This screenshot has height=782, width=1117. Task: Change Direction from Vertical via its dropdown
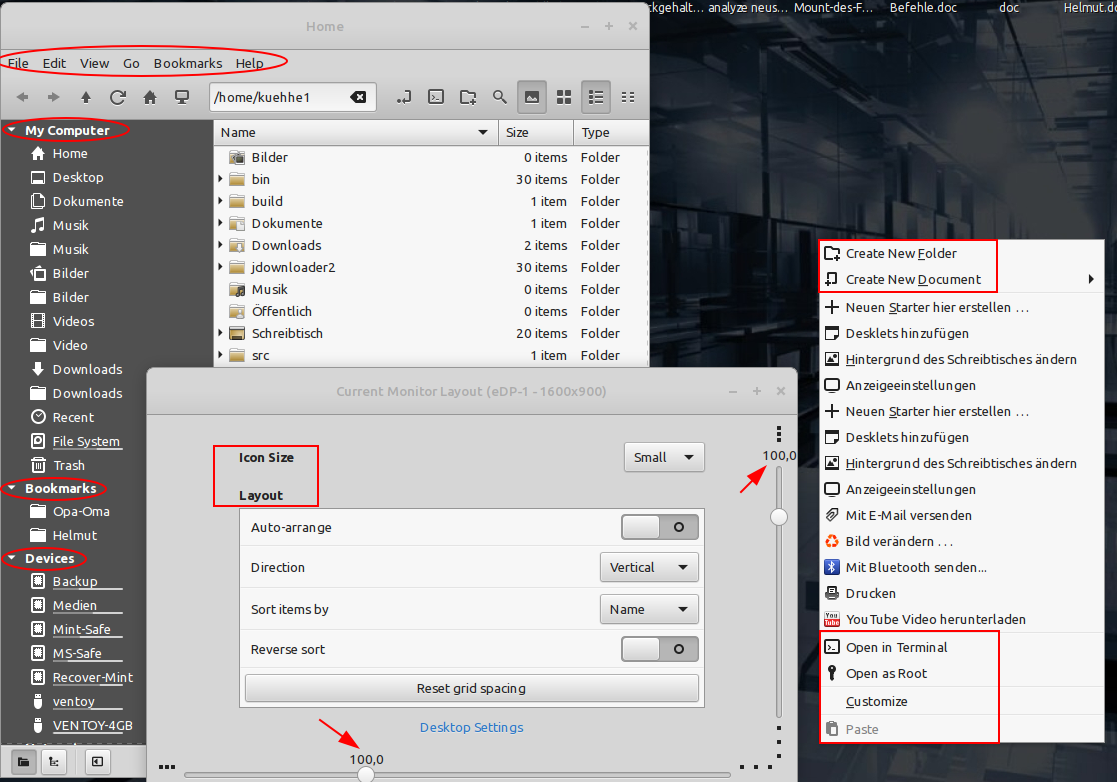649,567
